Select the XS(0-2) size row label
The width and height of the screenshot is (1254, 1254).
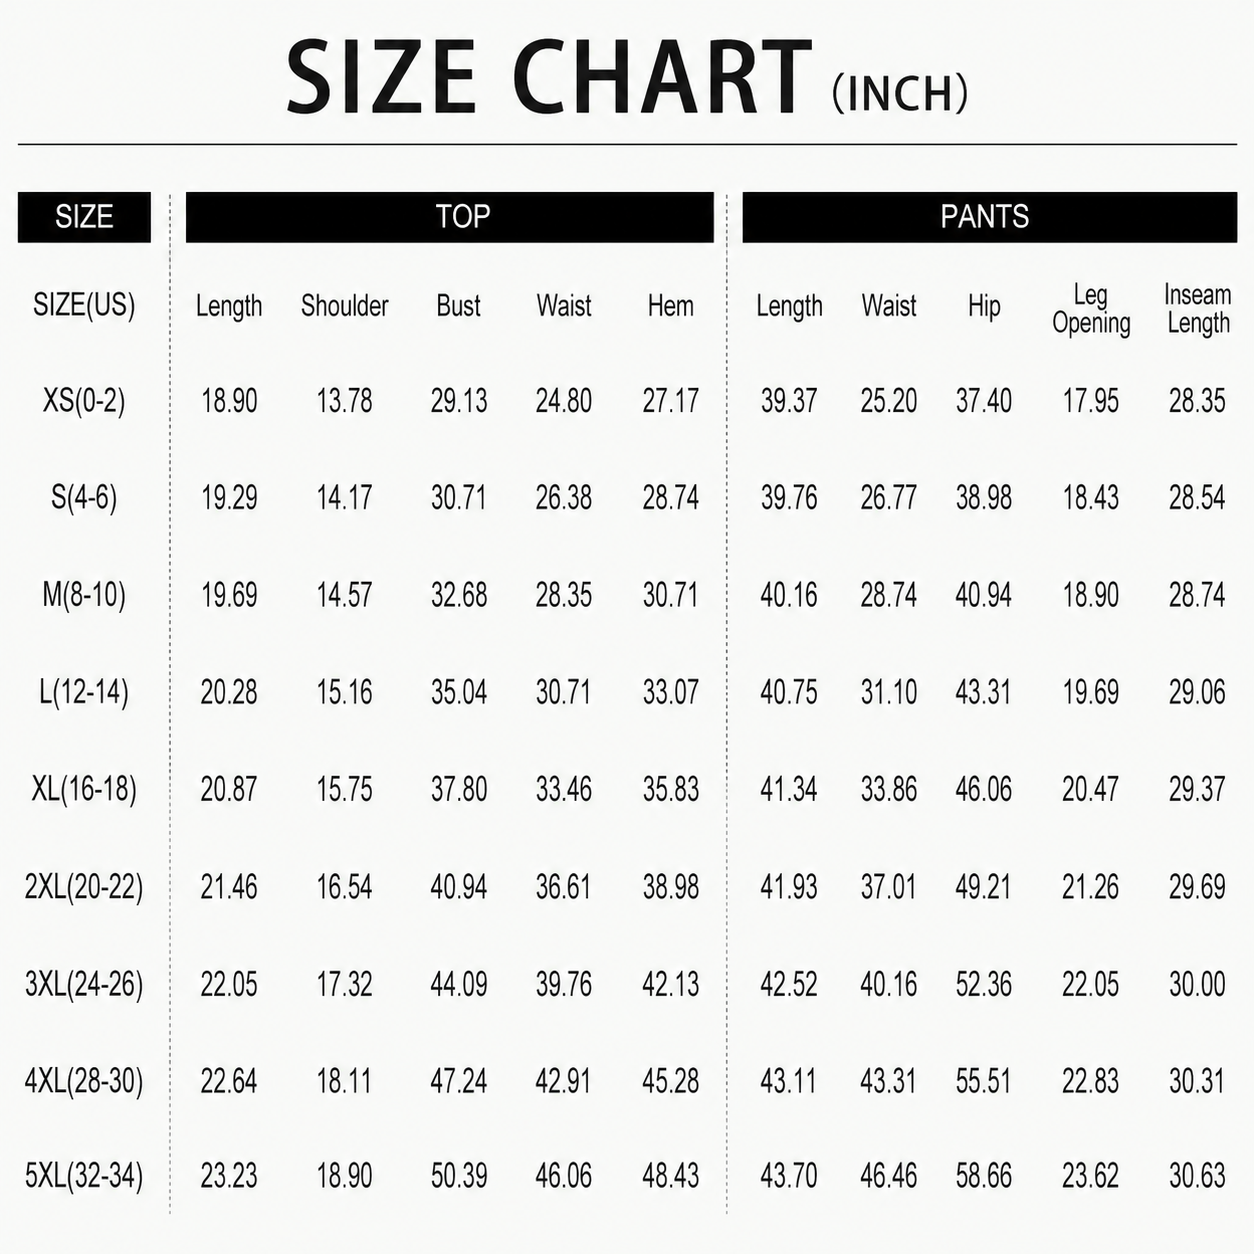84,401
